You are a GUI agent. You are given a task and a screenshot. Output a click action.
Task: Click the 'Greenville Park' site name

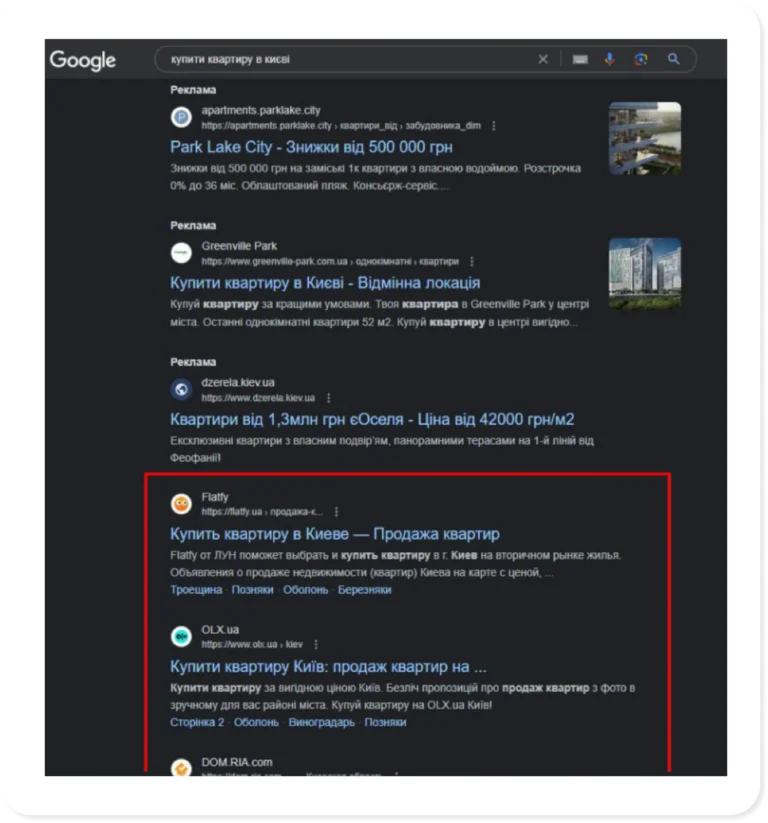click(x=239, y=246)
